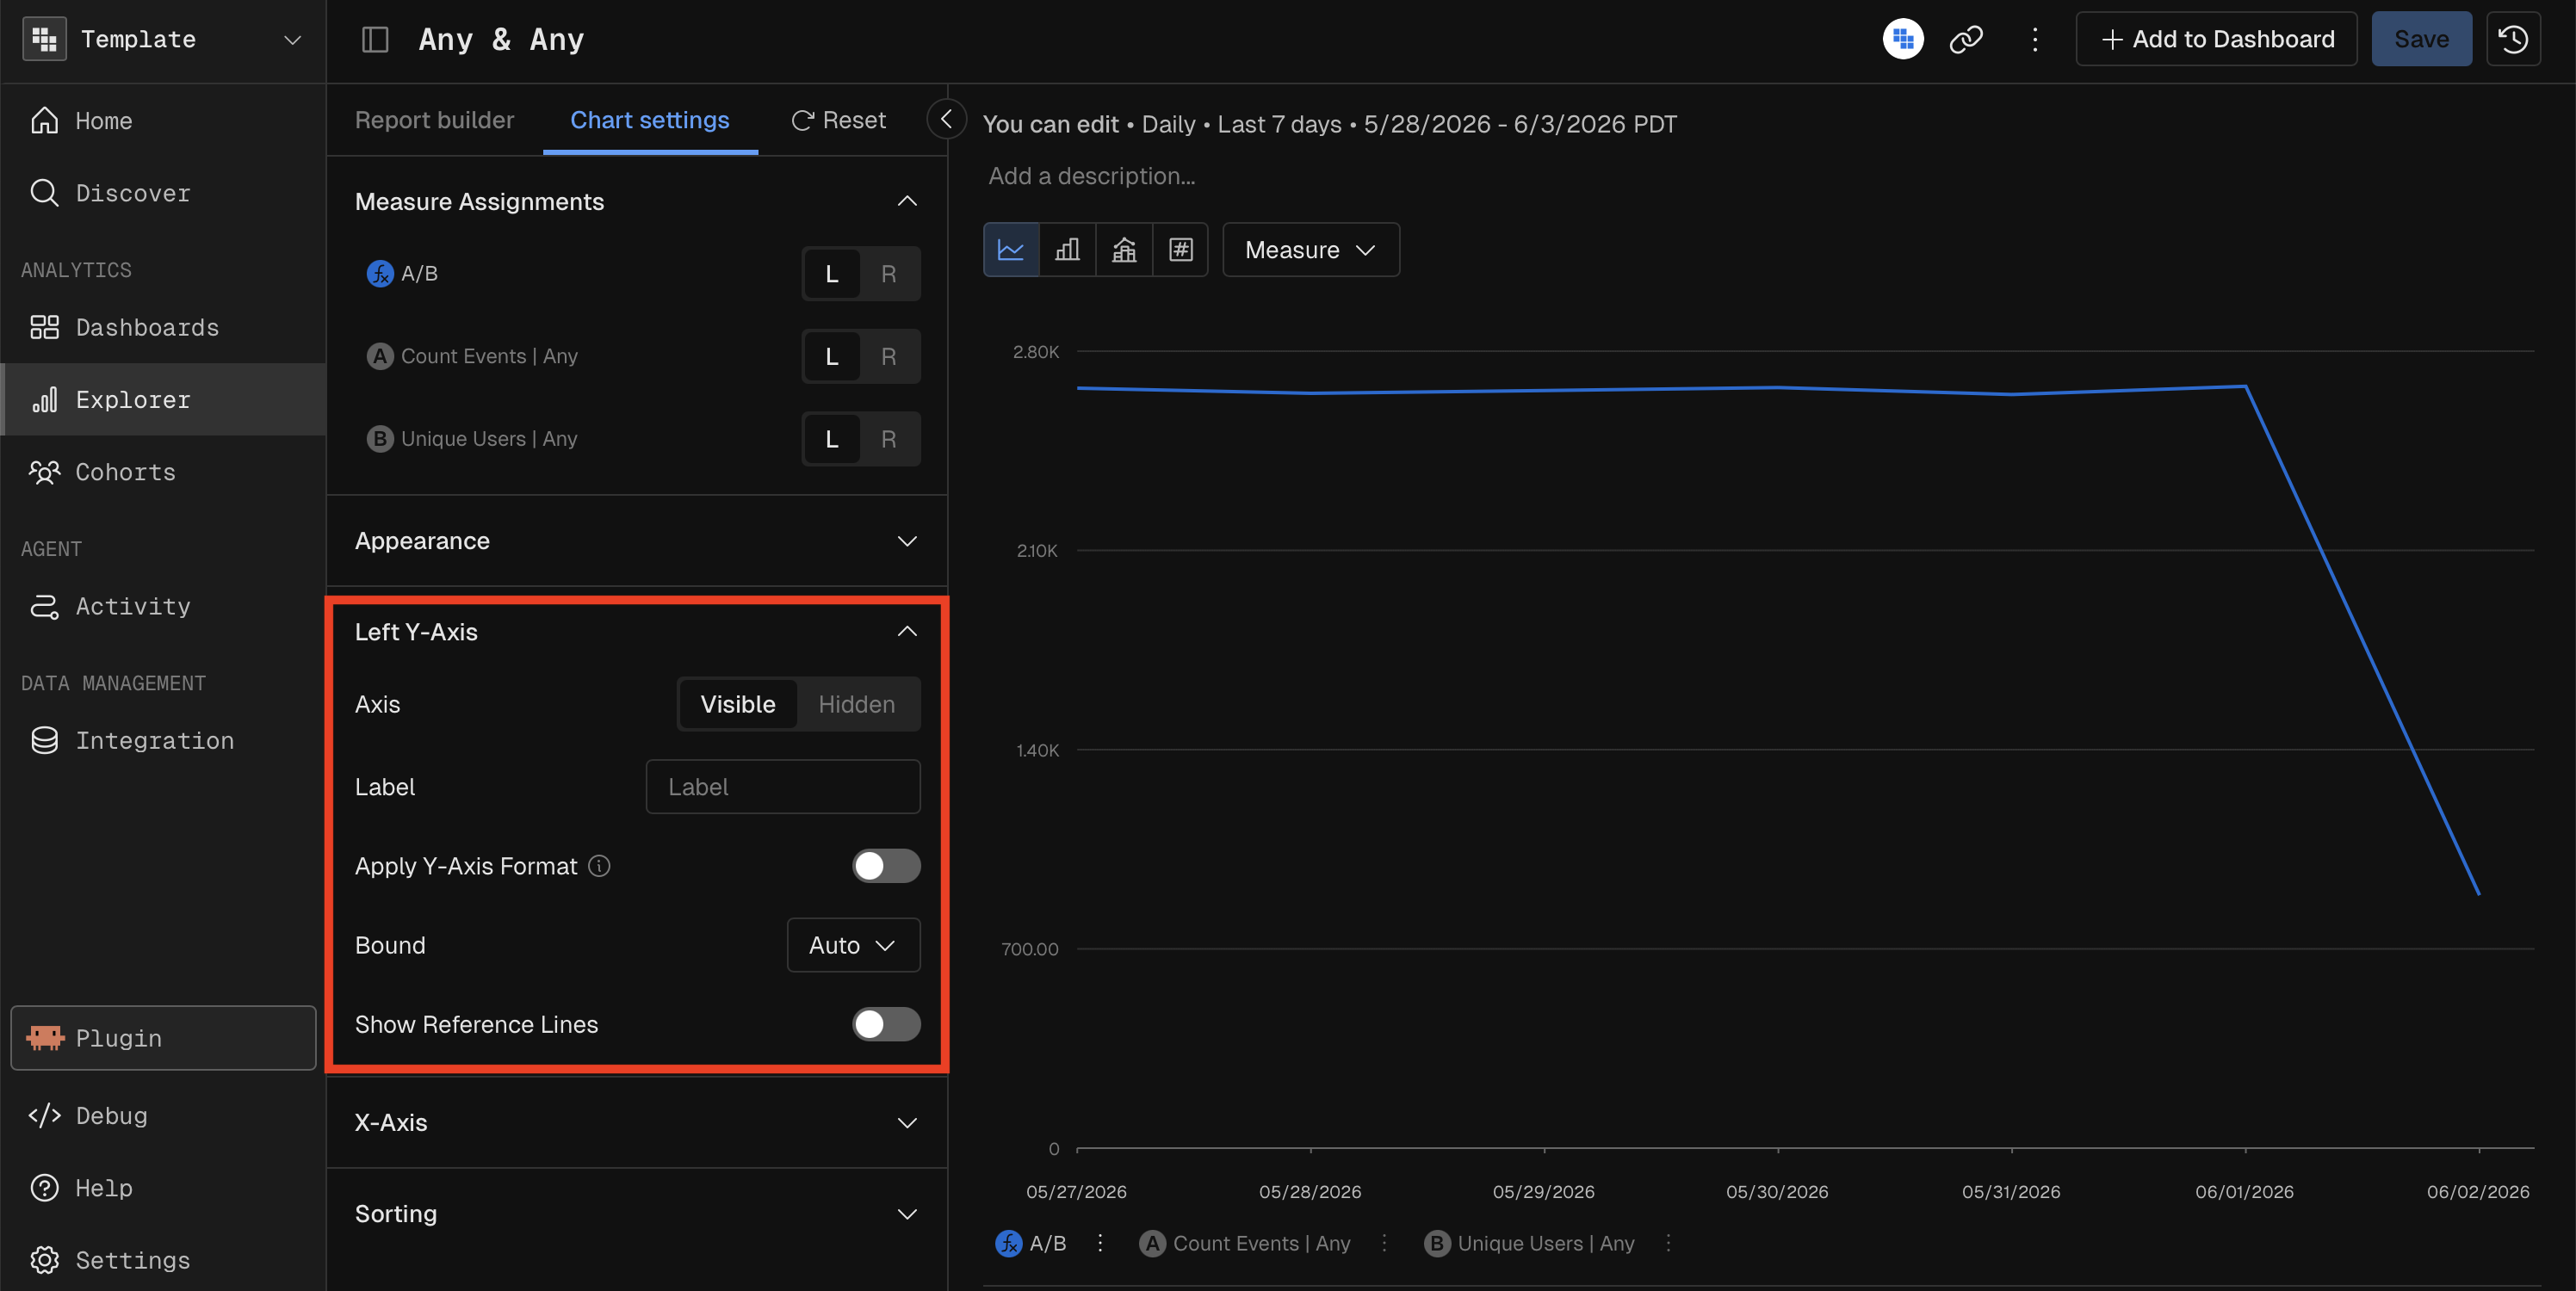
Task: Open the more options kebab menu
Action: point(2034,39)
